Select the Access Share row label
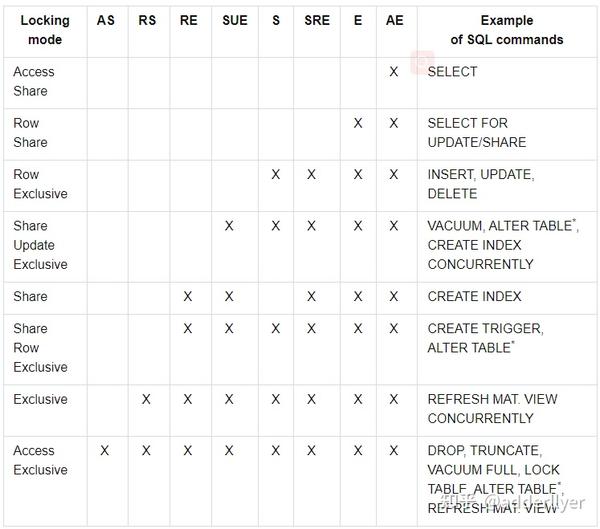Viewport: 600px width, 529px height. tap(34, 81)
